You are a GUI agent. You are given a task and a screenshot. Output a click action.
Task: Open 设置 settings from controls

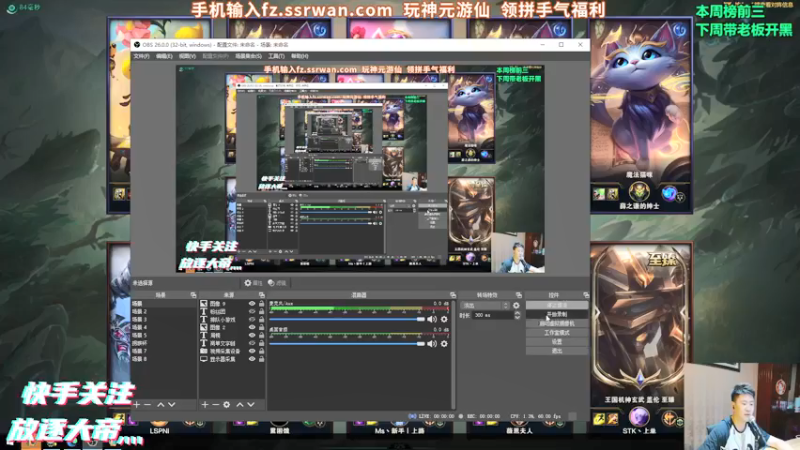tap(557, 342)
